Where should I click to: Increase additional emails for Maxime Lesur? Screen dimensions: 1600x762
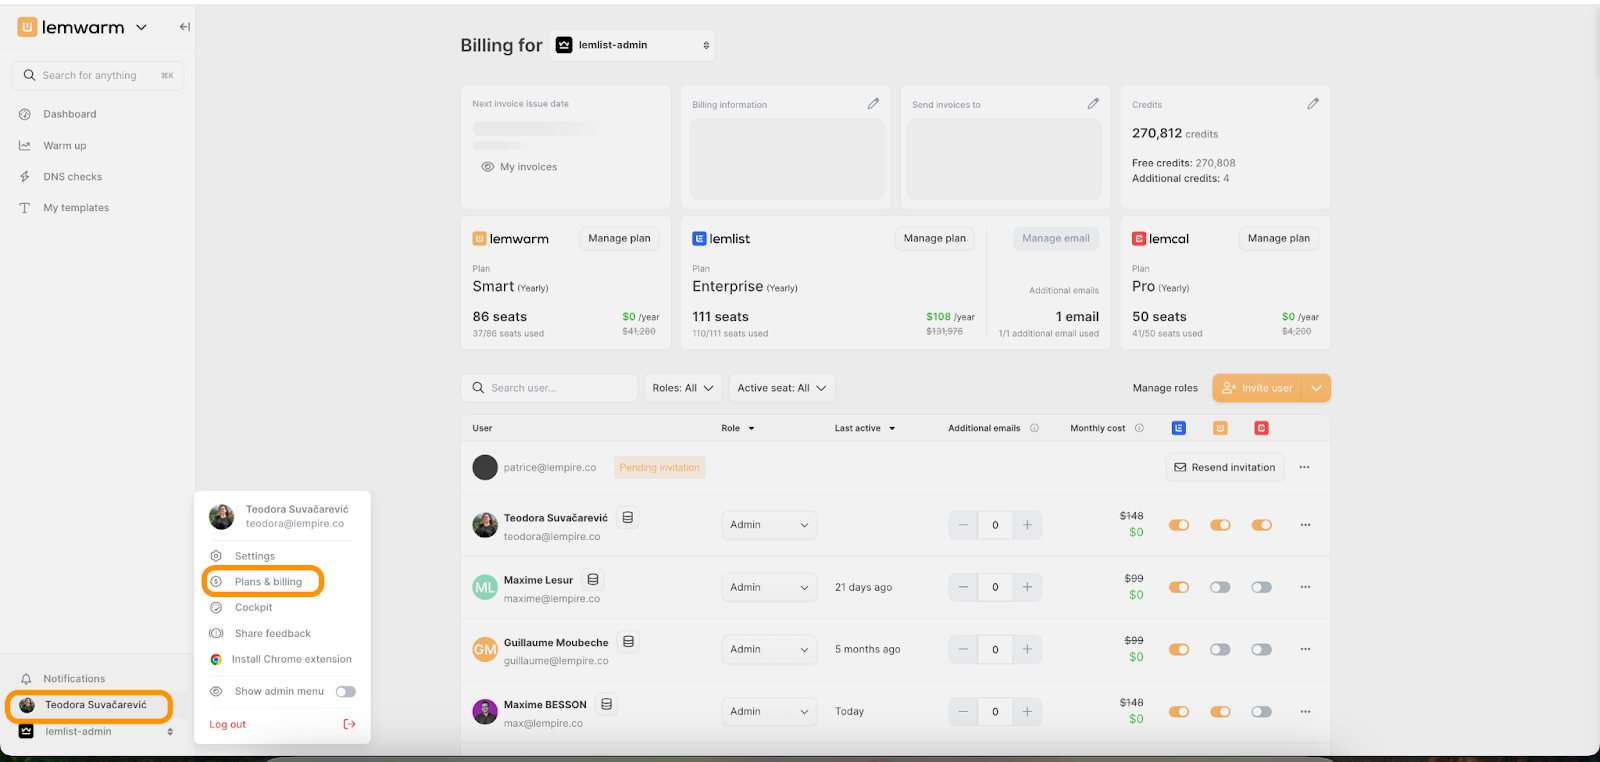1027,587
